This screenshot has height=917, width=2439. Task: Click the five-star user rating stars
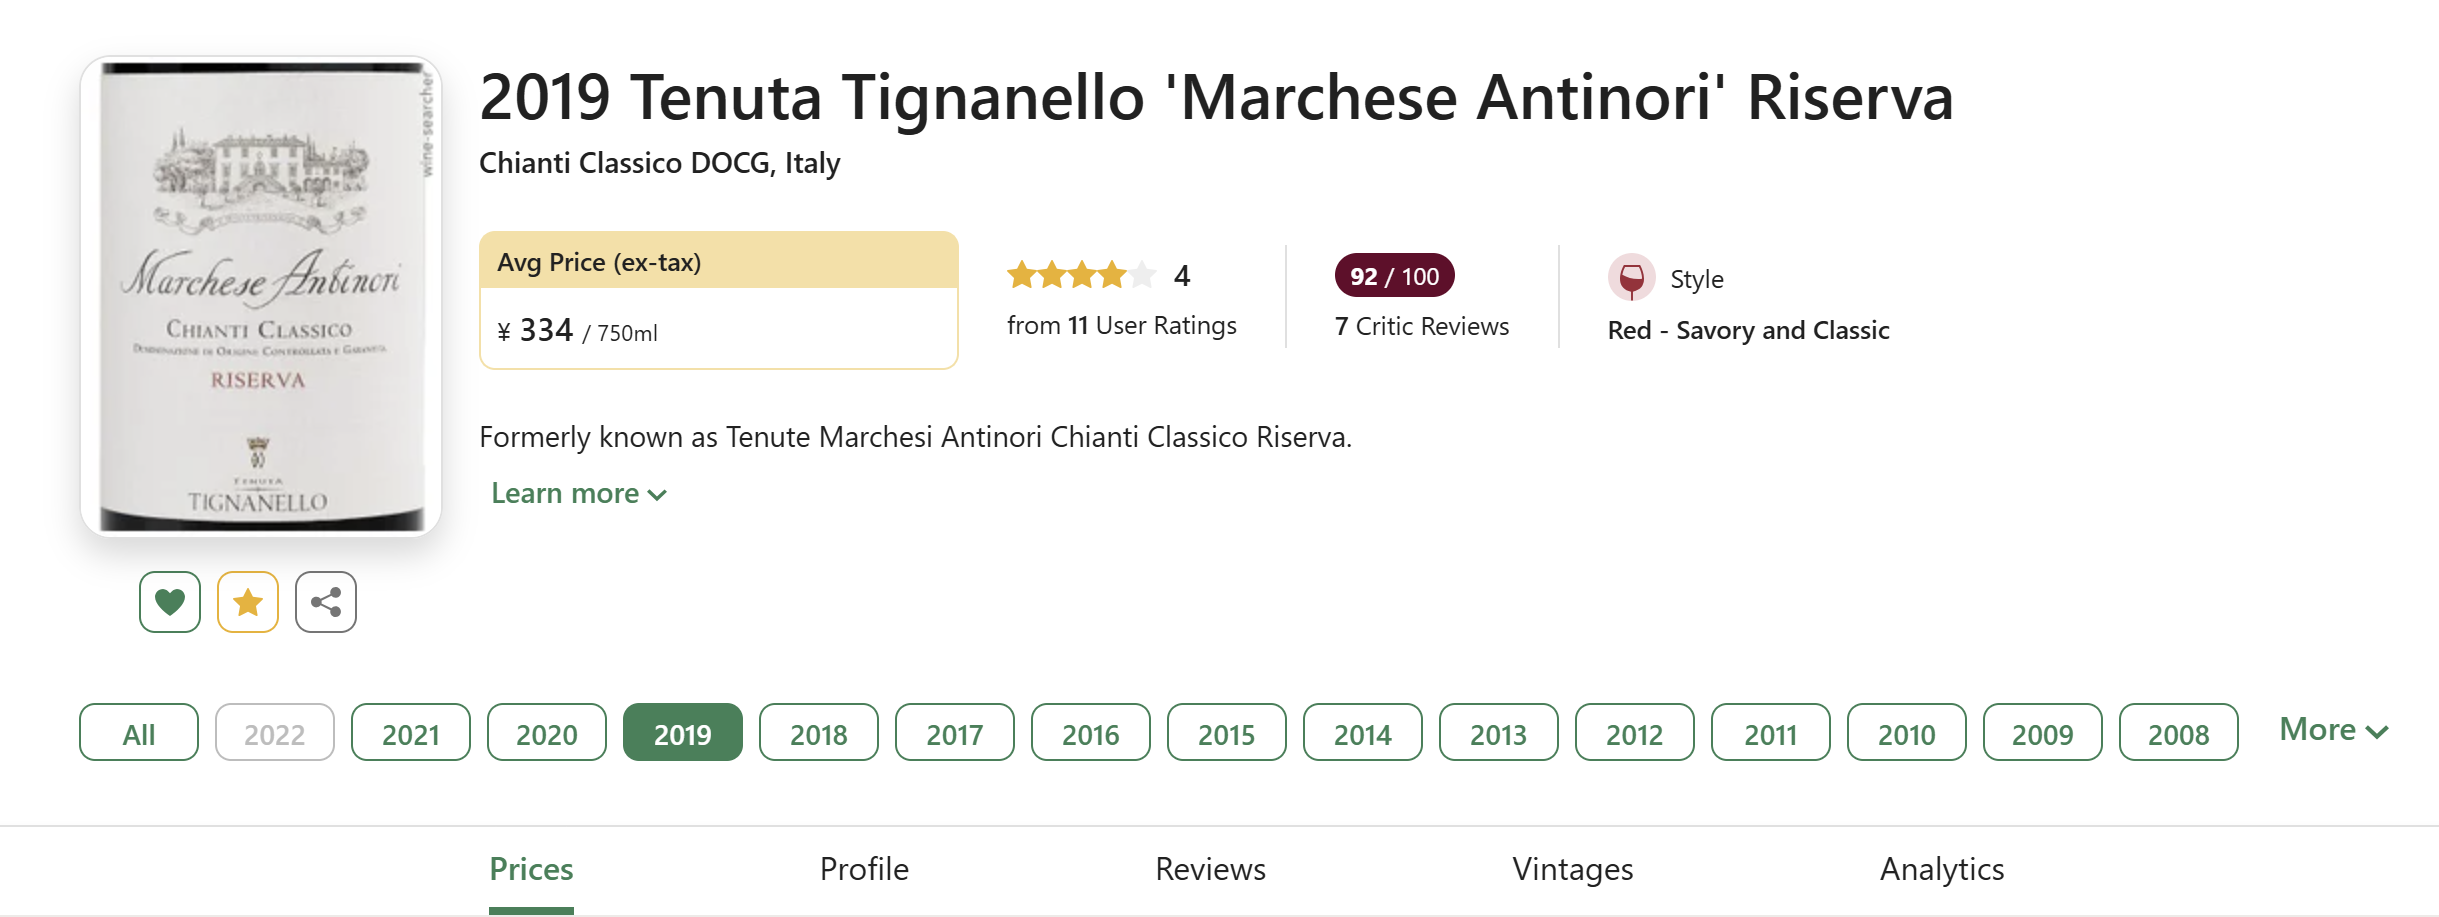pyautogui.click(x=1082, y=275)
